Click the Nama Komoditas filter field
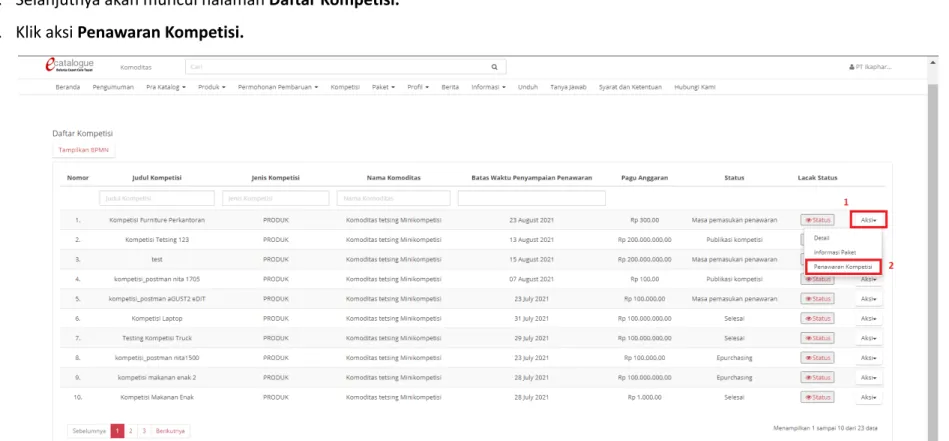 coord(393,198)
